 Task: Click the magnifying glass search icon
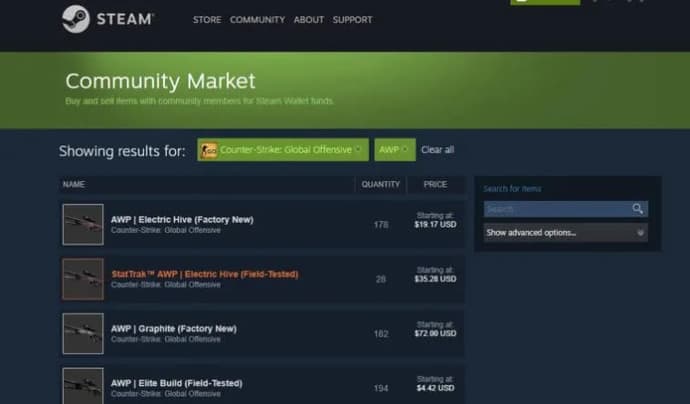pyautogui.click(x=638, y=209)
